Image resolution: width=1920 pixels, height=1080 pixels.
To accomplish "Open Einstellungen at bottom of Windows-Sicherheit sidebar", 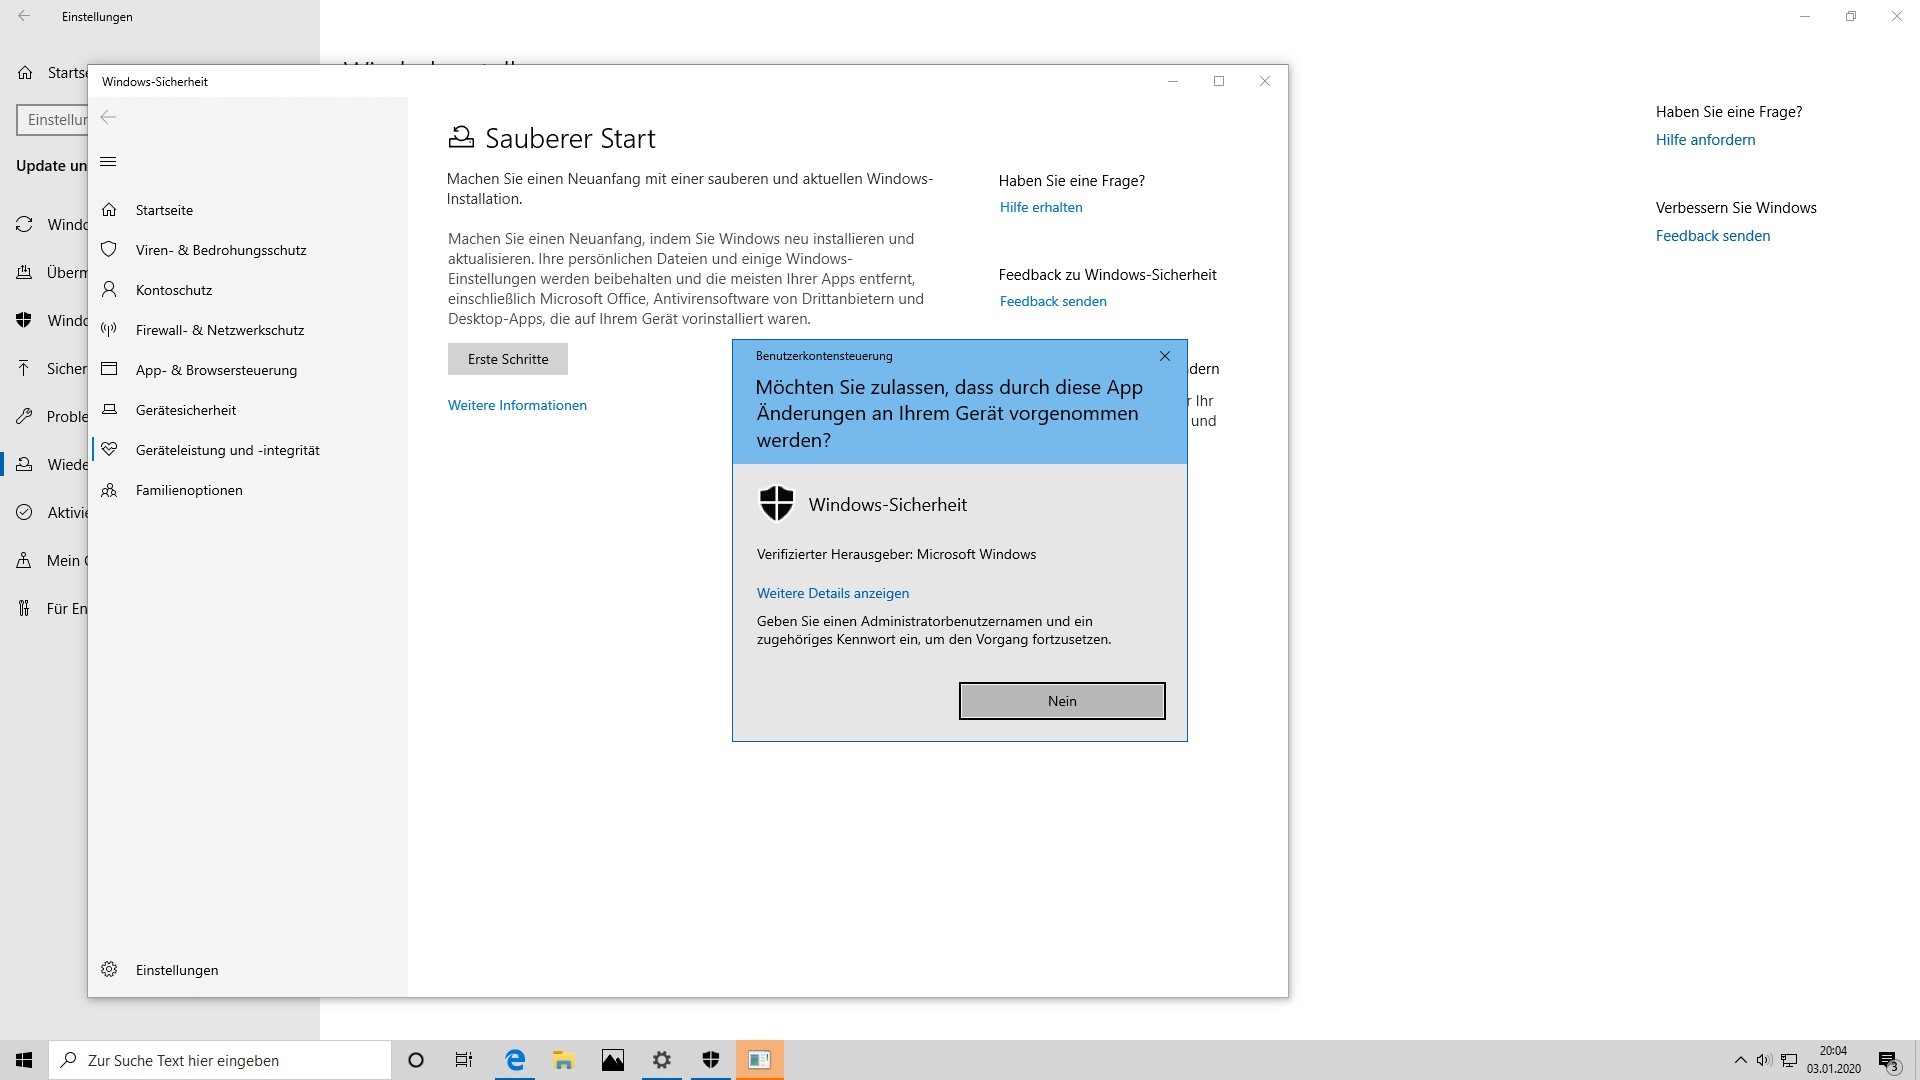I will pyautogui.click(x=248, y=970).
